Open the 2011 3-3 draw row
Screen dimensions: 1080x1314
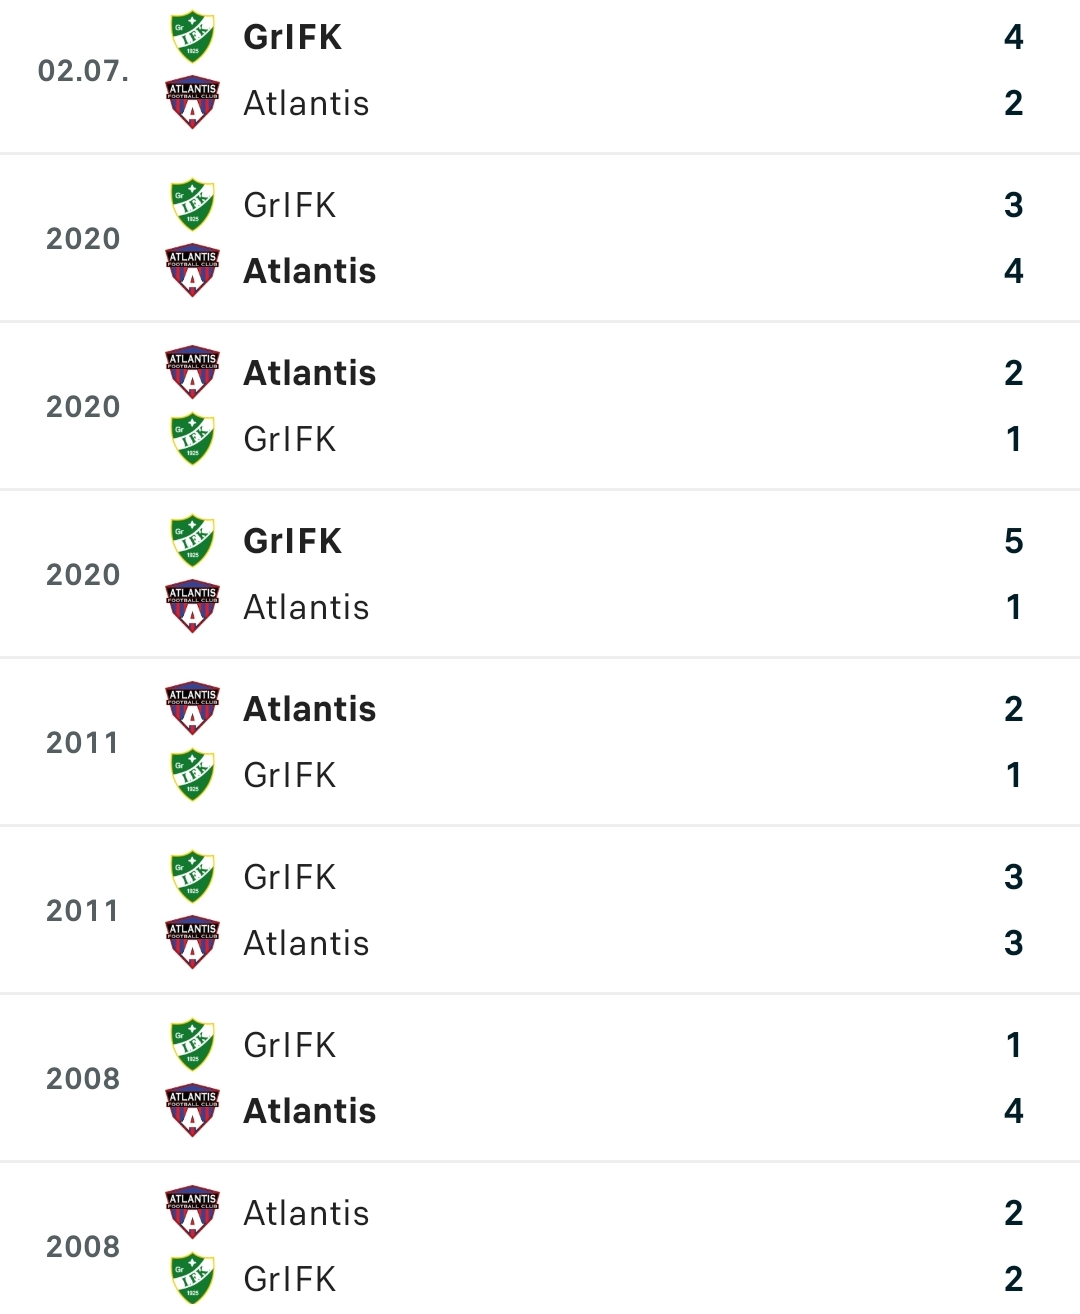[540, 910]
